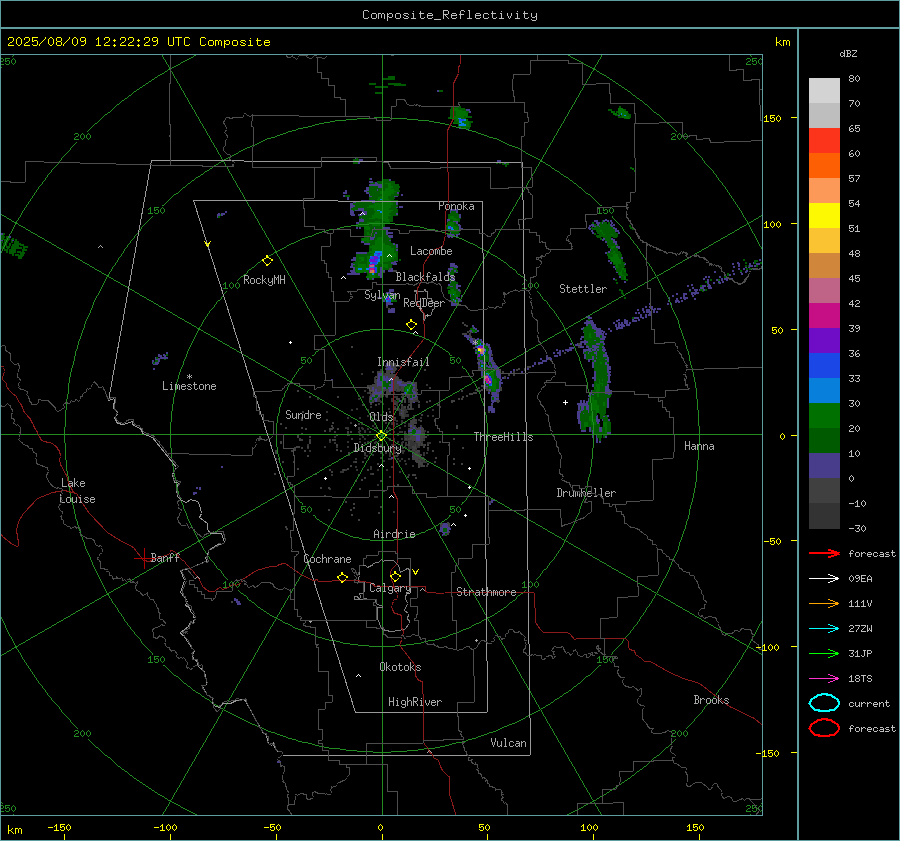Click the Ponoka city label
This screenshot has height=841, width=900.
coord(456,206)
